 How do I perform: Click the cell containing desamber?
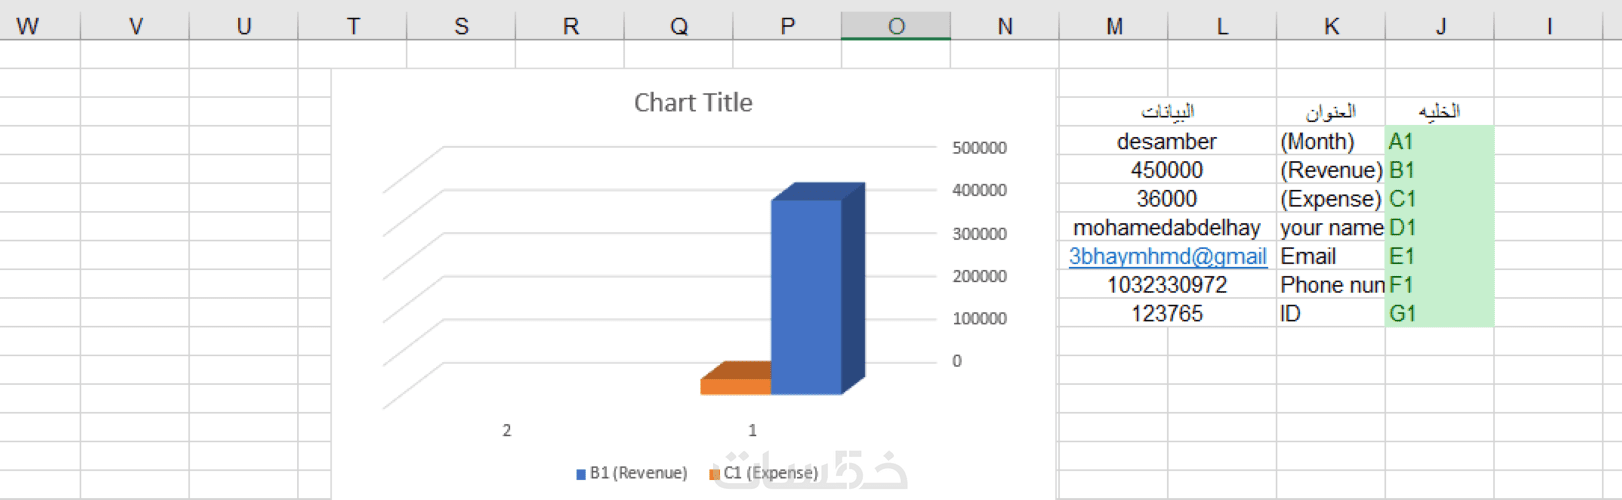(x=1167, y=142)
